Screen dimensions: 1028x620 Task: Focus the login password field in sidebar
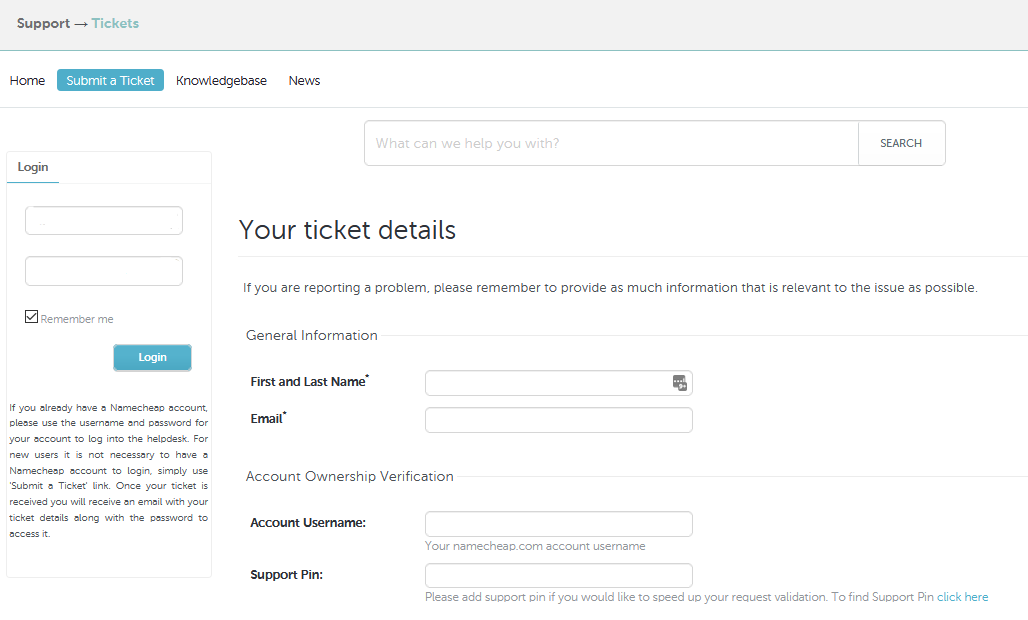(x=104, y=271)
